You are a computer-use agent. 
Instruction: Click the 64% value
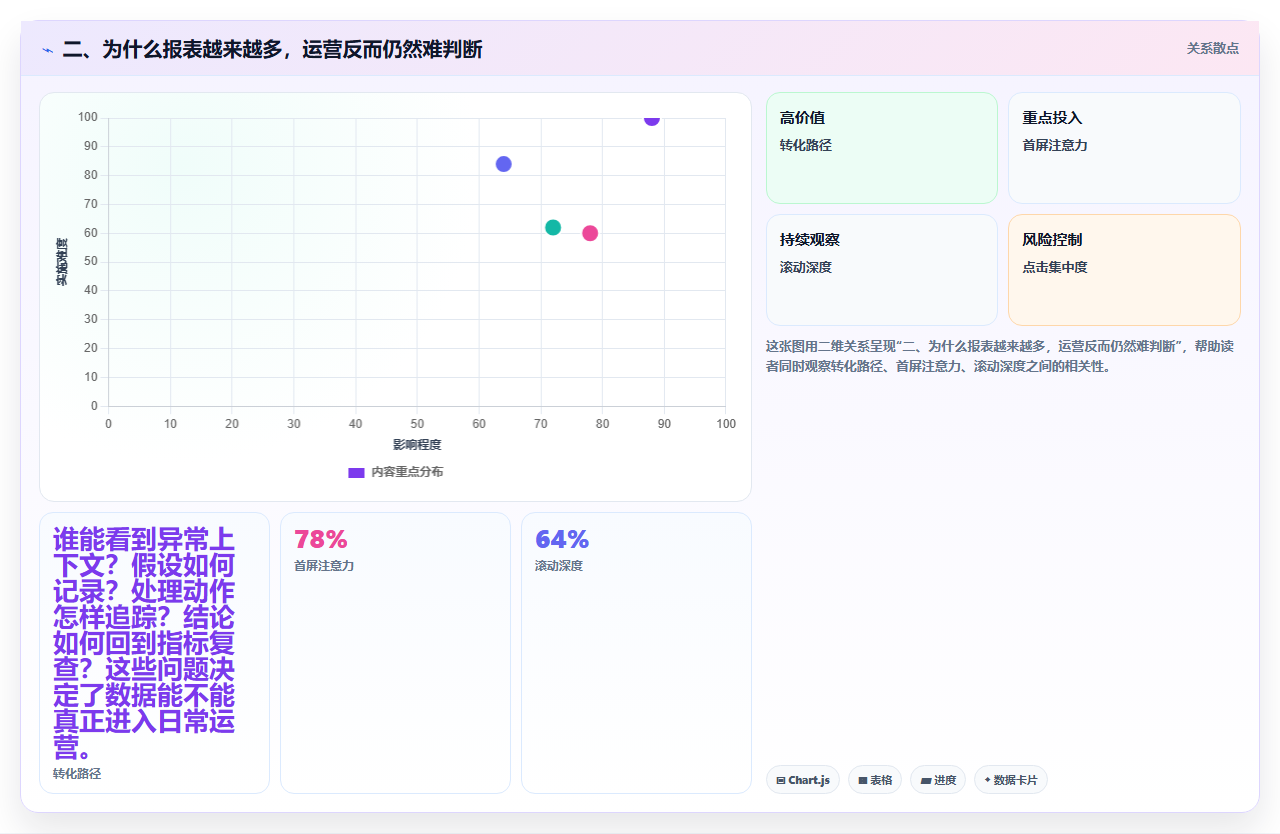coord(562,540)
